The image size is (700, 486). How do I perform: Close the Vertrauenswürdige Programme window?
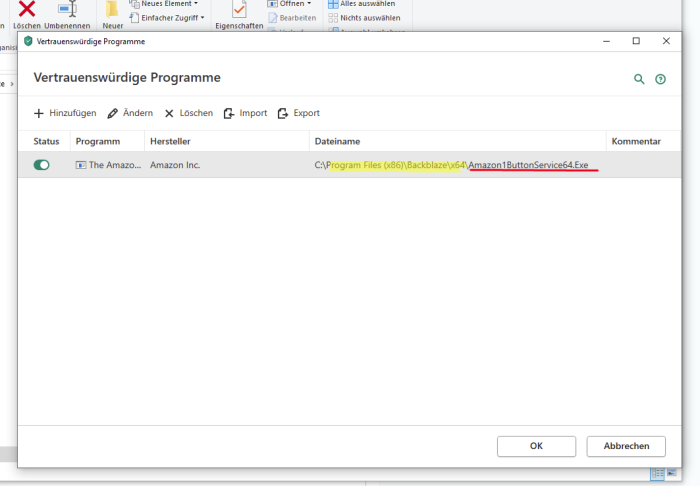coord(666,41)
